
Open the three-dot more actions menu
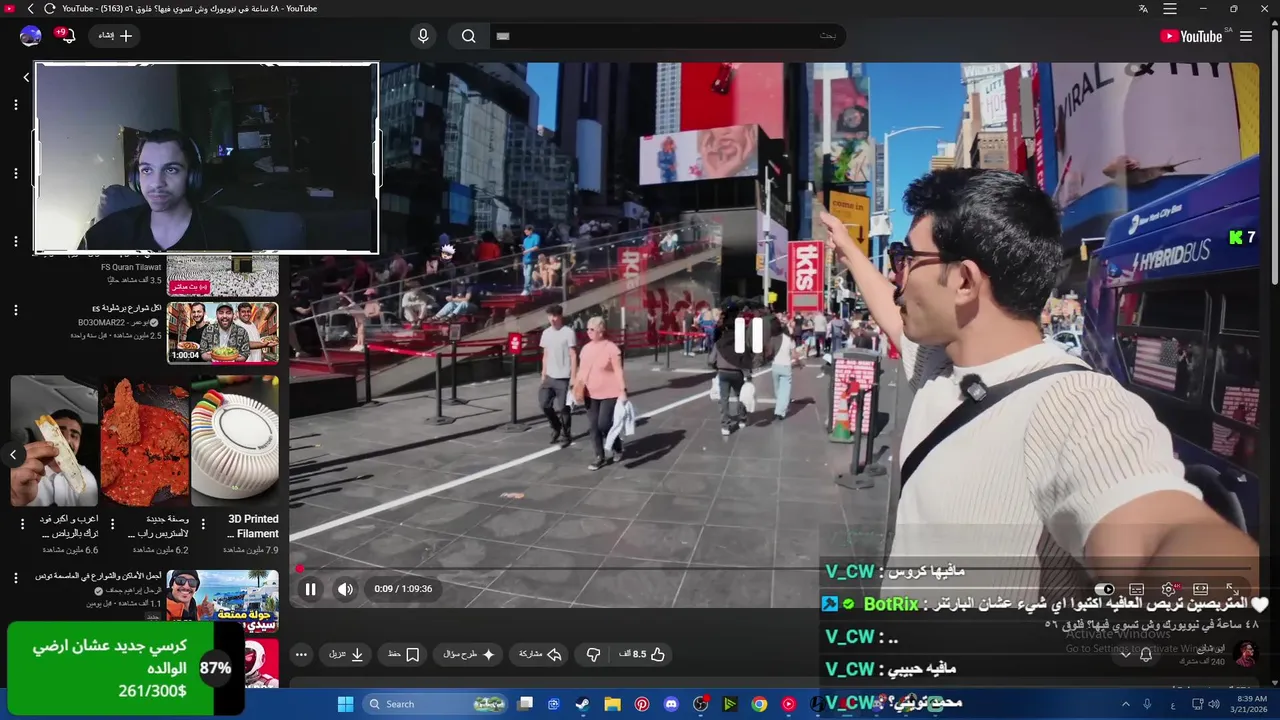pyautogui.click(x=301, y=655)
